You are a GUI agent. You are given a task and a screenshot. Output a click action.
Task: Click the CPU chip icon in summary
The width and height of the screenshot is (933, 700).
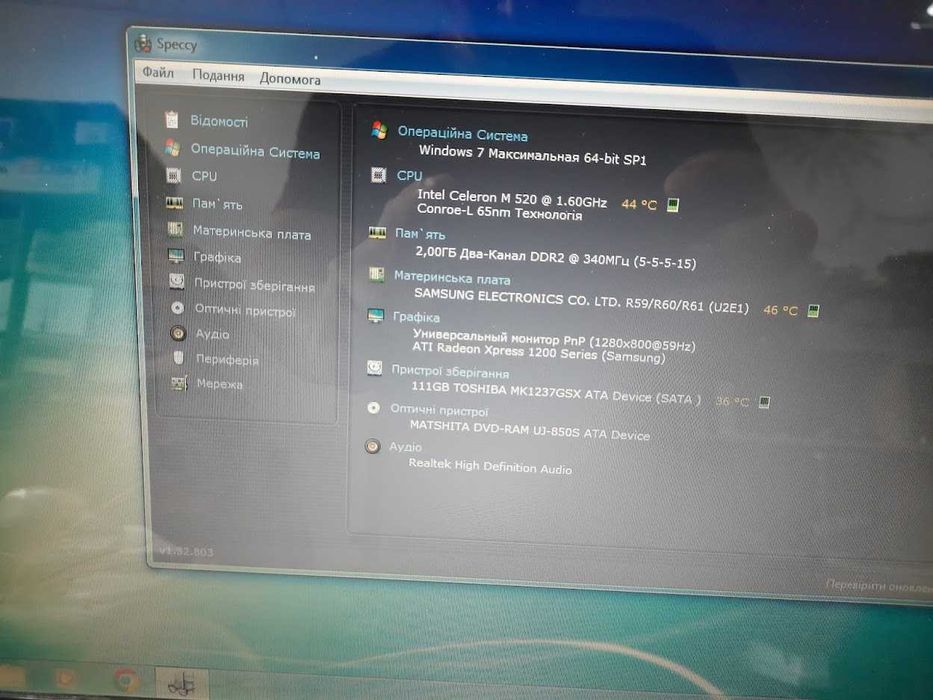click(x=378, y=174)
